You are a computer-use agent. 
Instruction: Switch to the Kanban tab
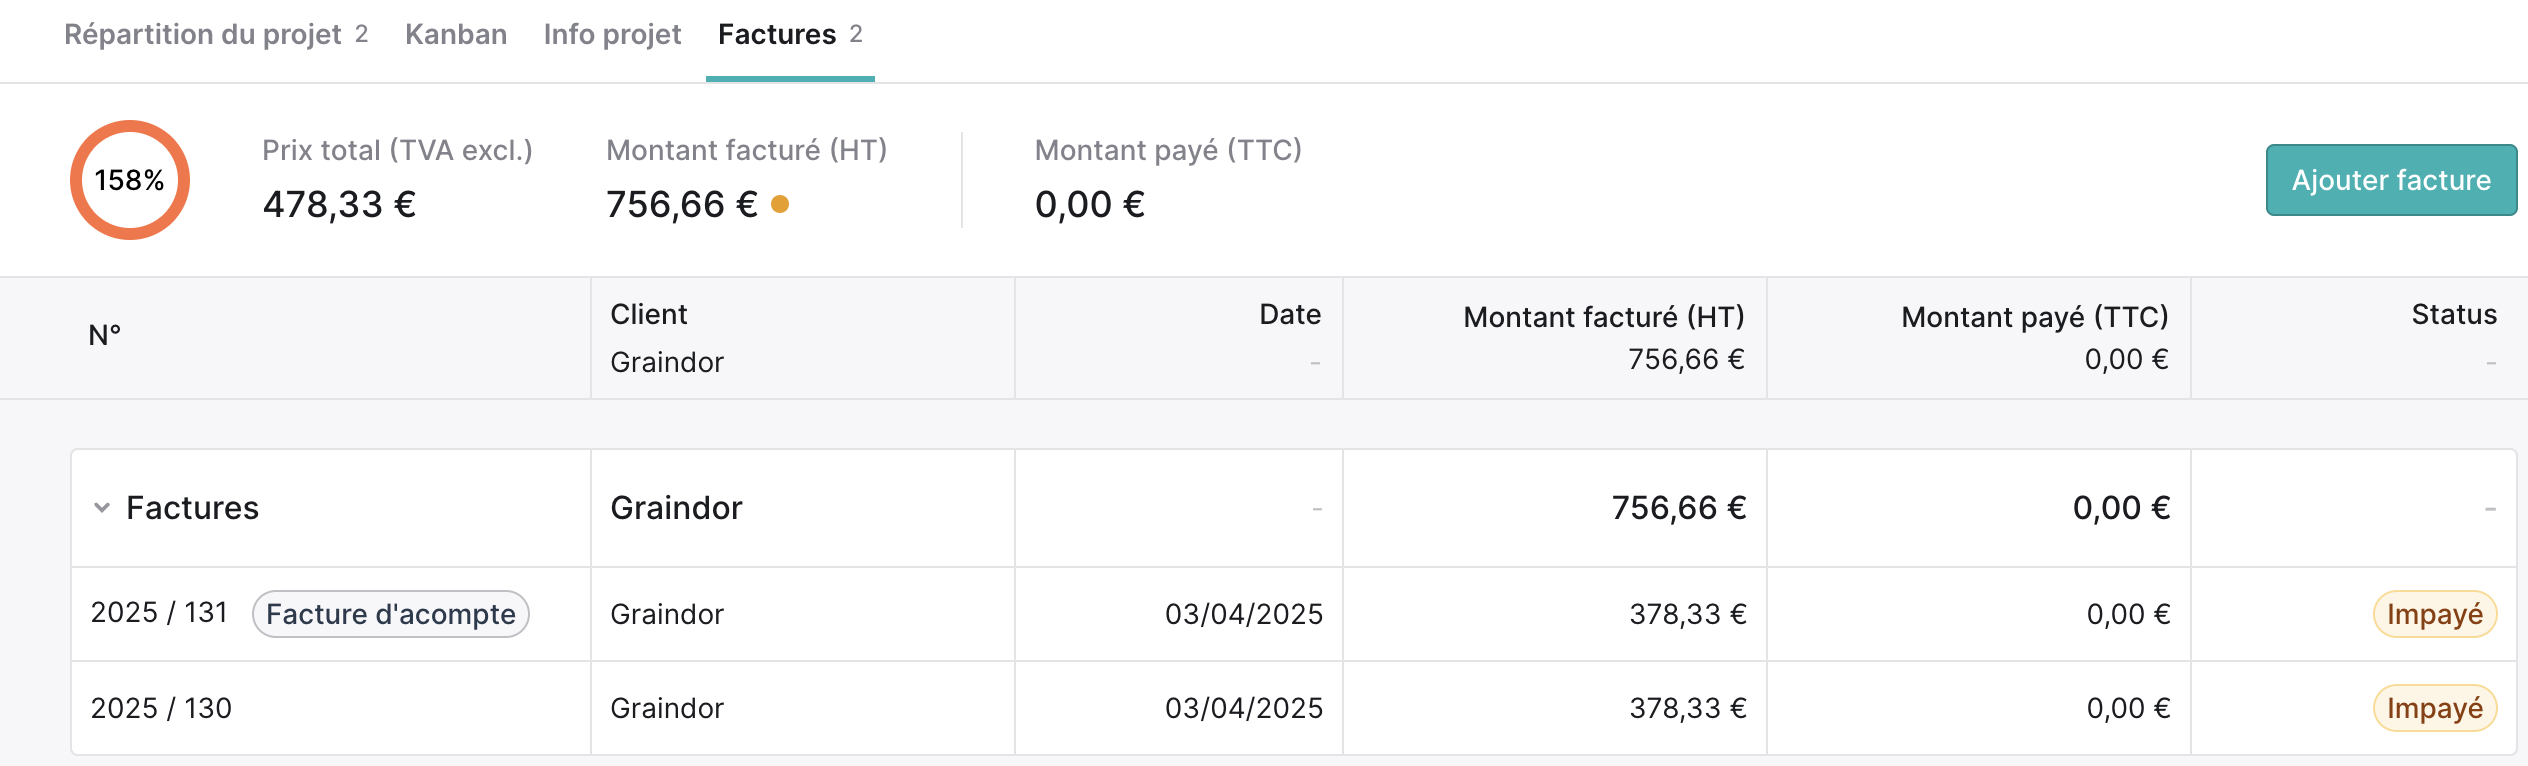[456, 35]
